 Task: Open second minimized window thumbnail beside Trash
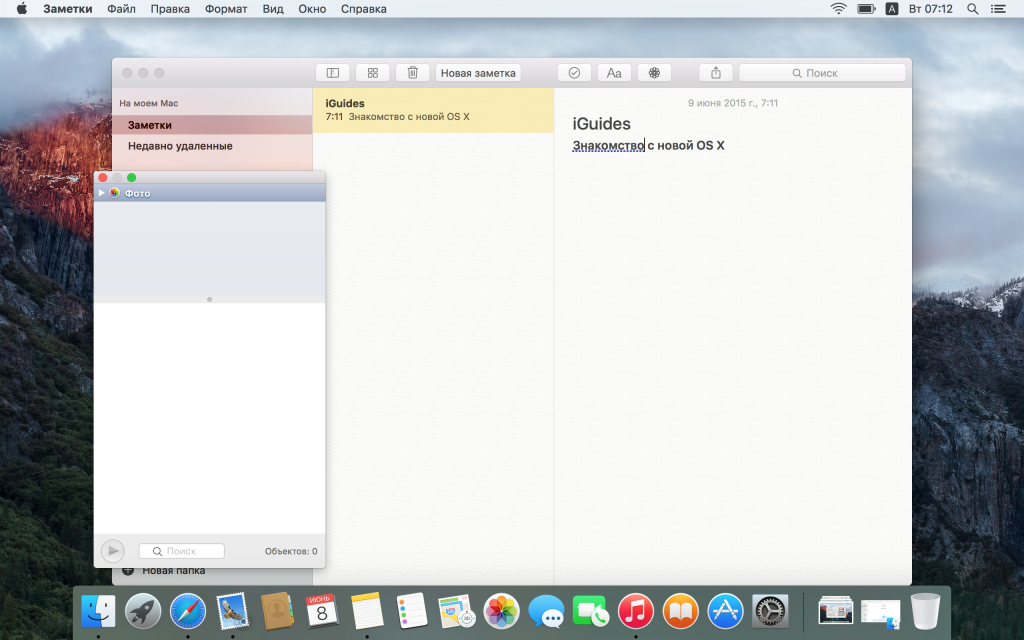tap(880, 613)
